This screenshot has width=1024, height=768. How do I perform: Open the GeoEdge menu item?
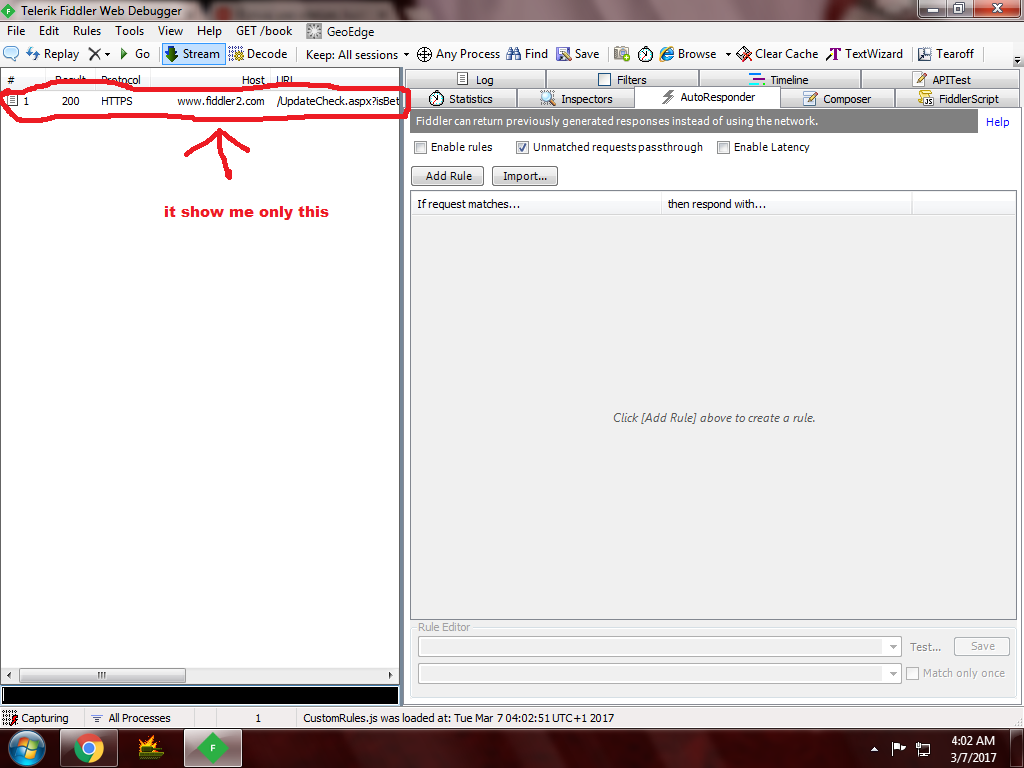coord(340,31)
